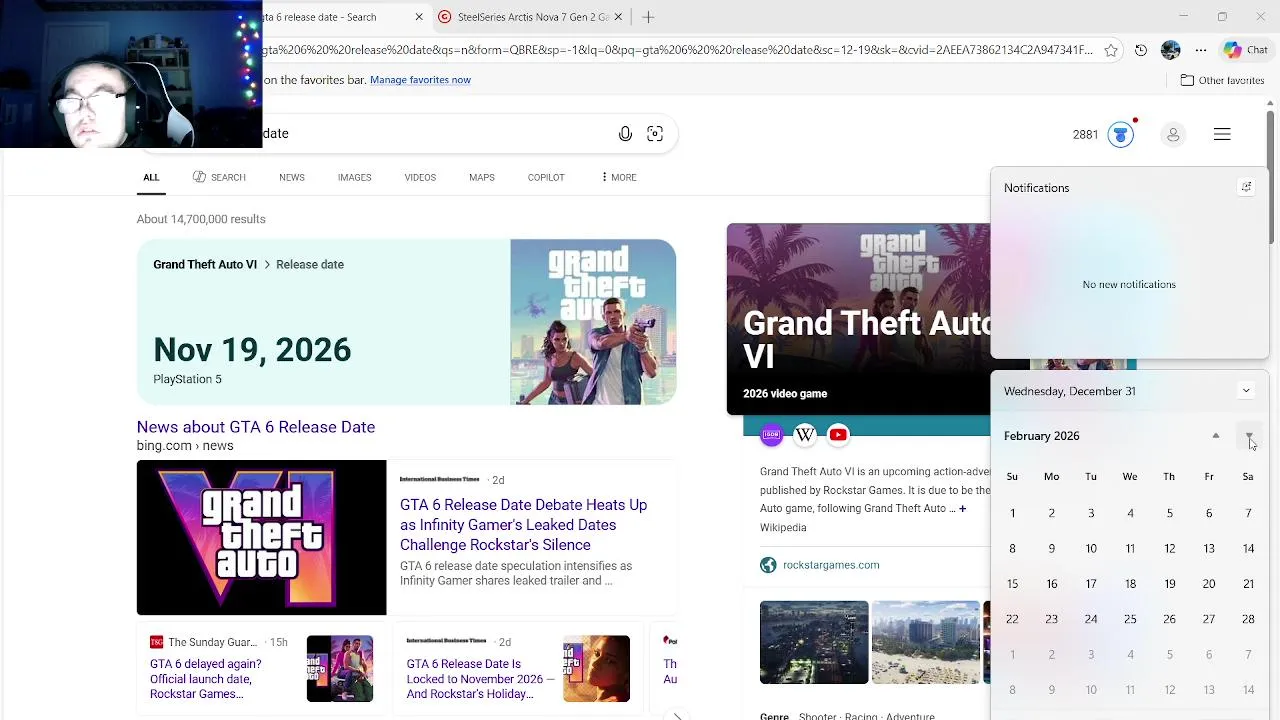
Task: Open GTA 6 Release Date Is Locked article
Action: point(480,679)
